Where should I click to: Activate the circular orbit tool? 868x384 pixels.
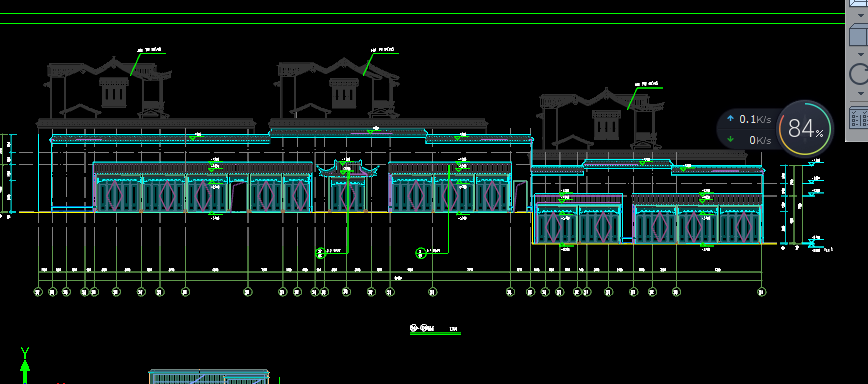pyautogui.click(x=860, y=75)
